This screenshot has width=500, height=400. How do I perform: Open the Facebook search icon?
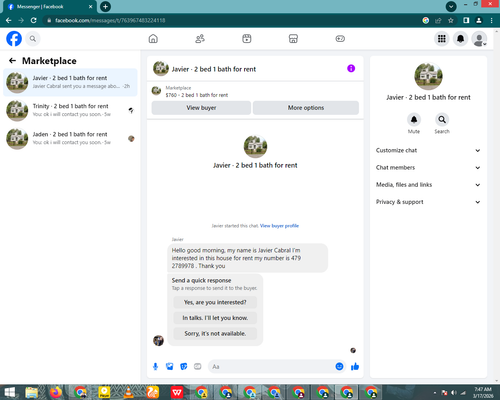tap(33, 39)
